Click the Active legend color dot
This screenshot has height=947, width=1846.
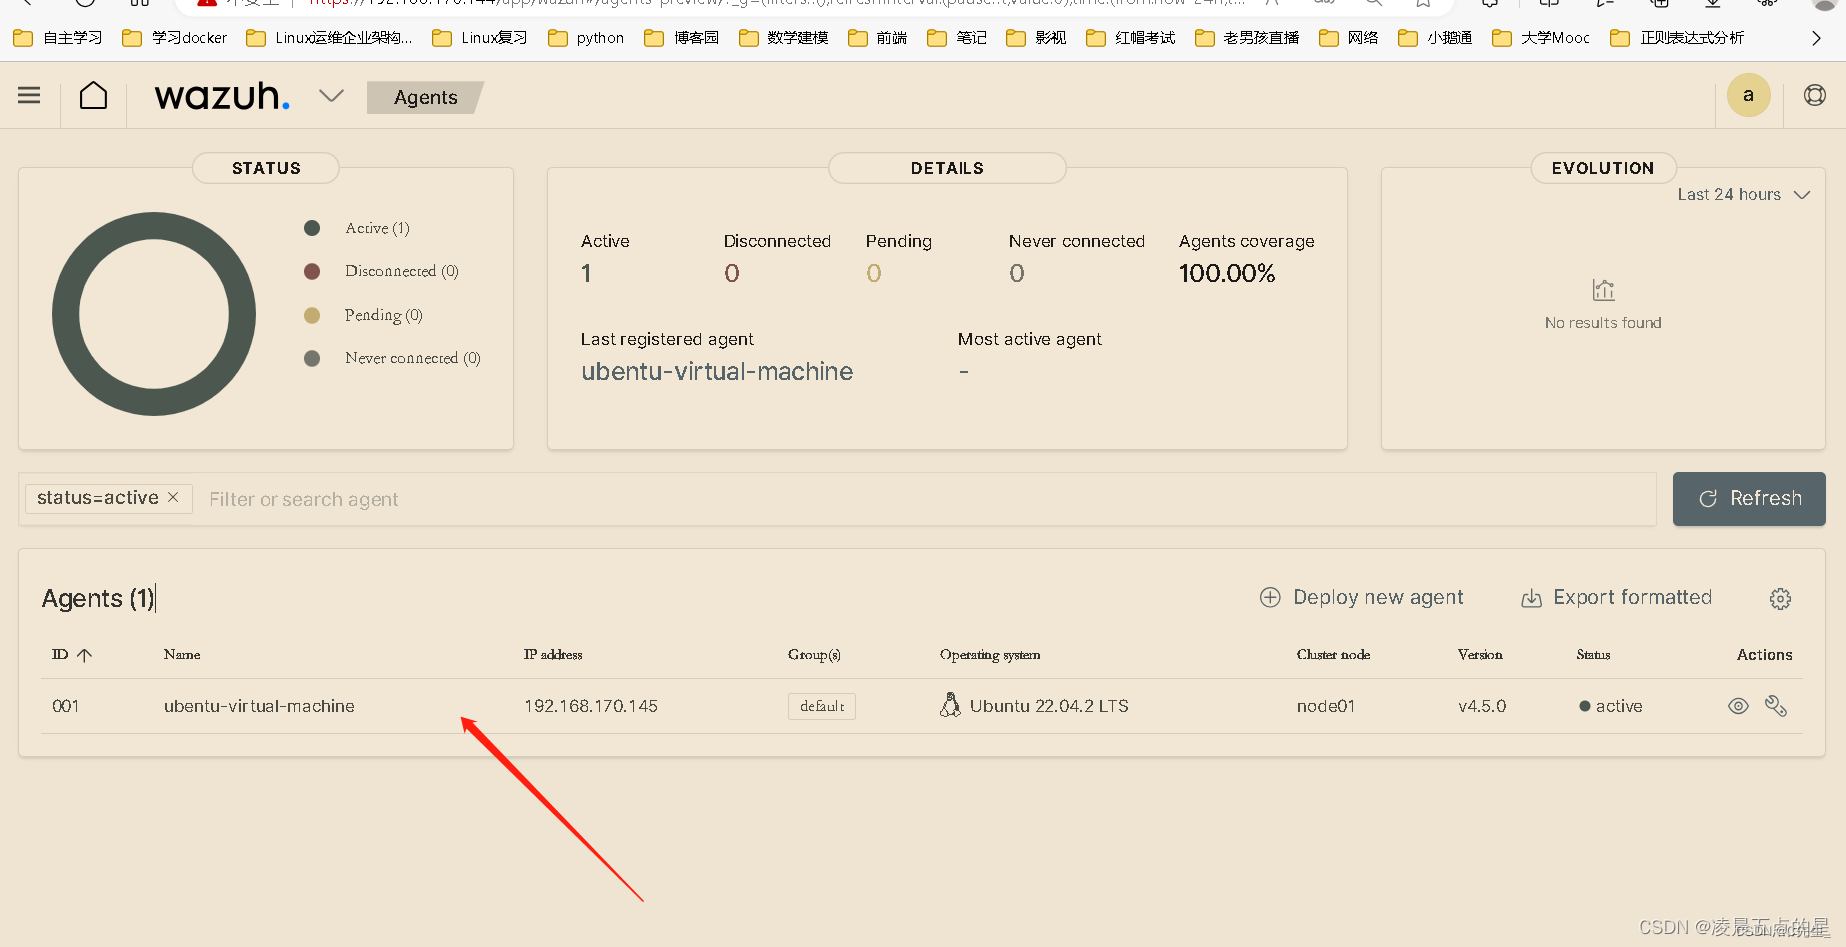click(312, 228)
